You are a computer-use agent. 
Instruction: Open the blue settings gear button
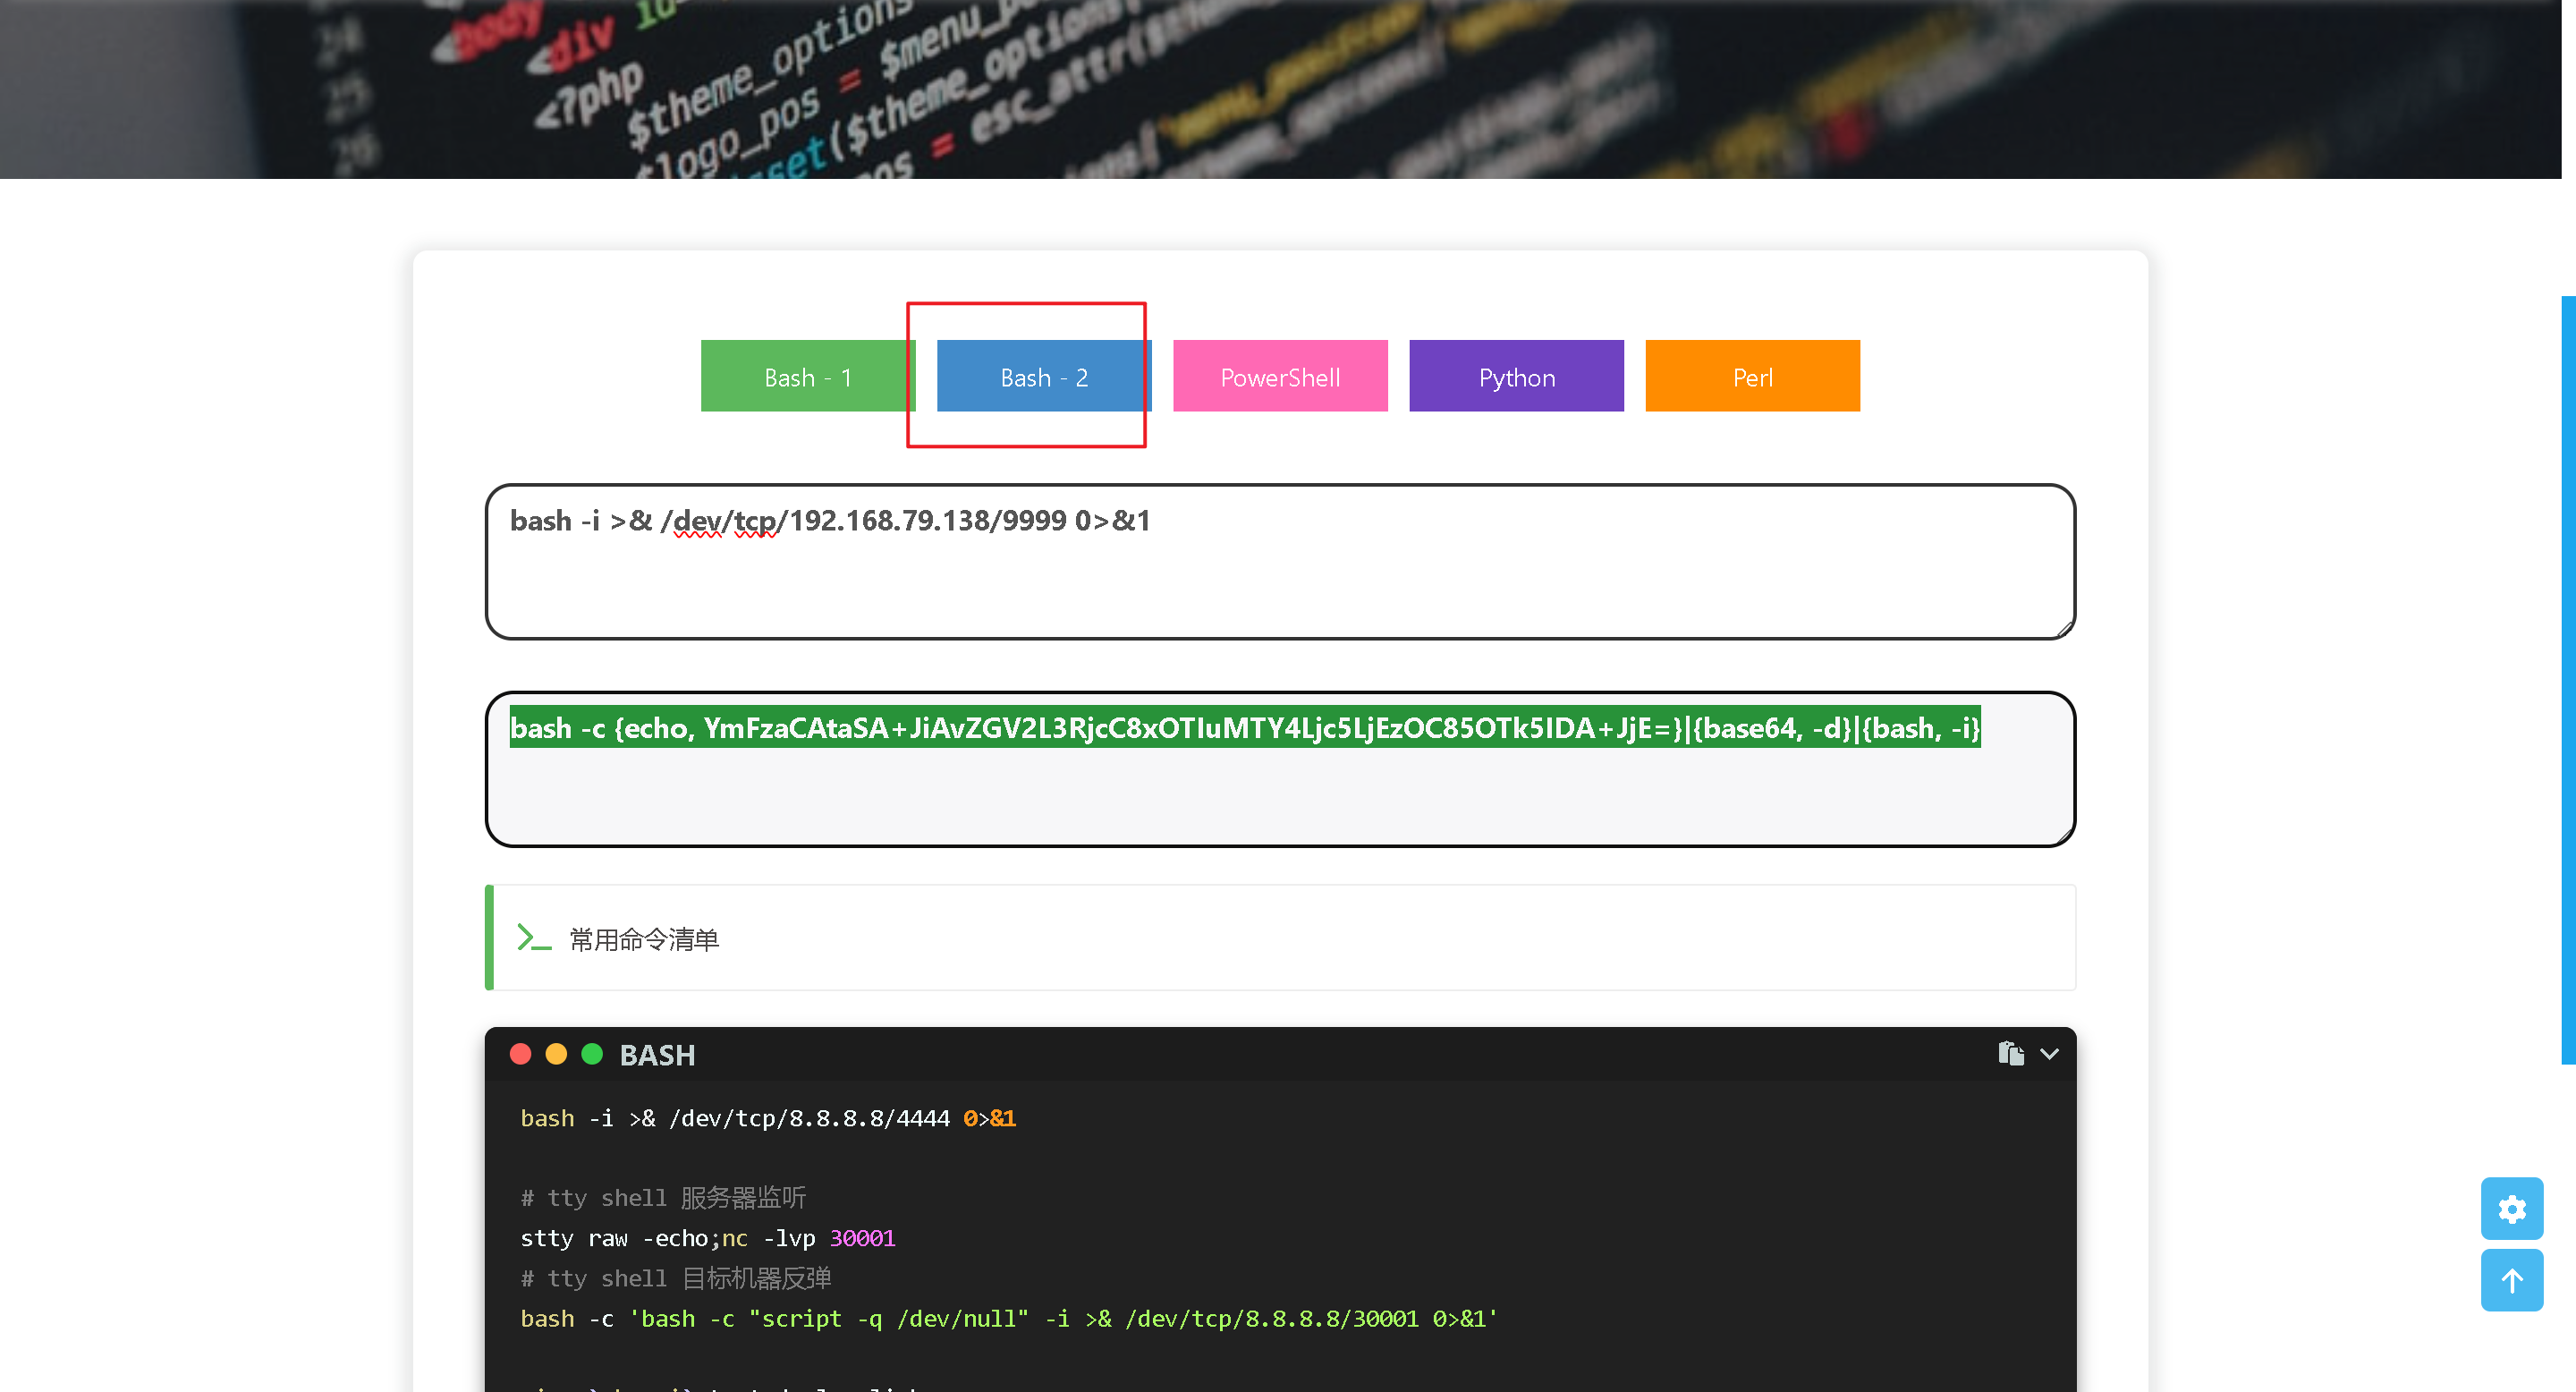(x=2511, y=1209)
